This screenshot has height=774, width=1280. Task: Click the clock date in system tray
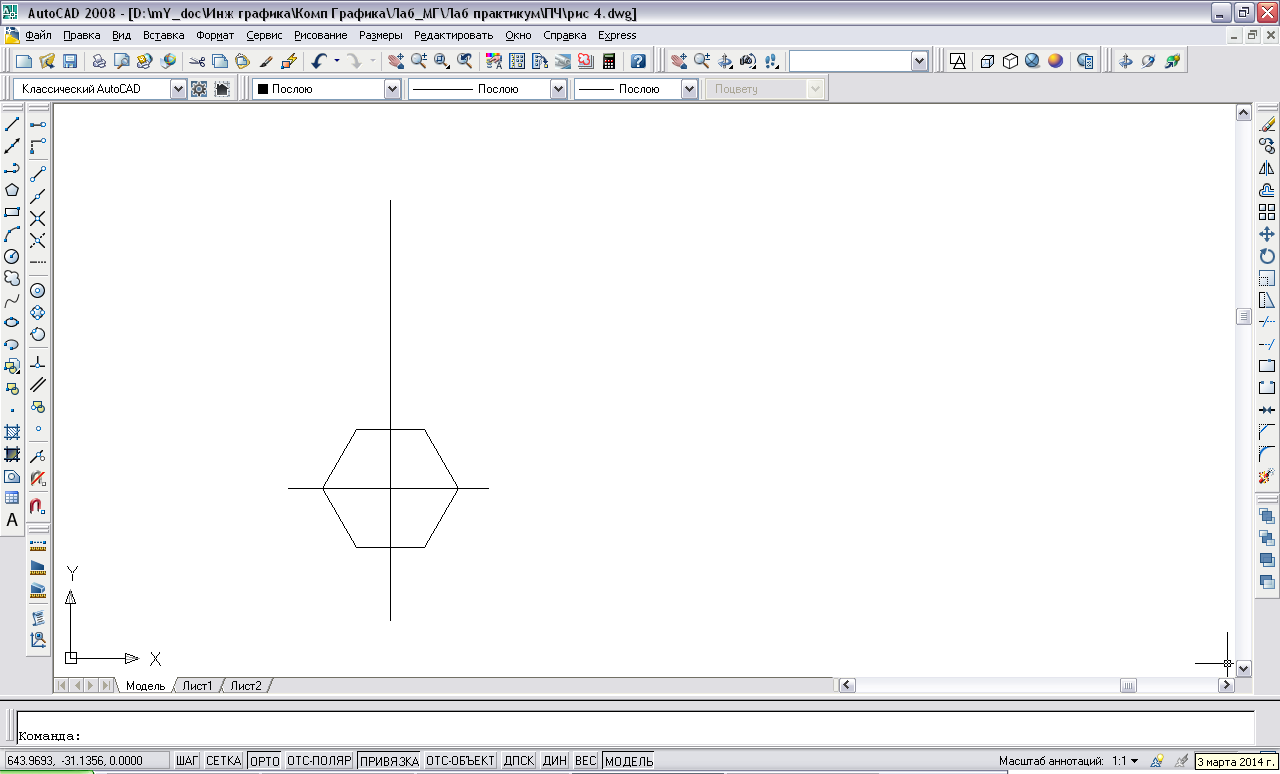point(1236,762)
